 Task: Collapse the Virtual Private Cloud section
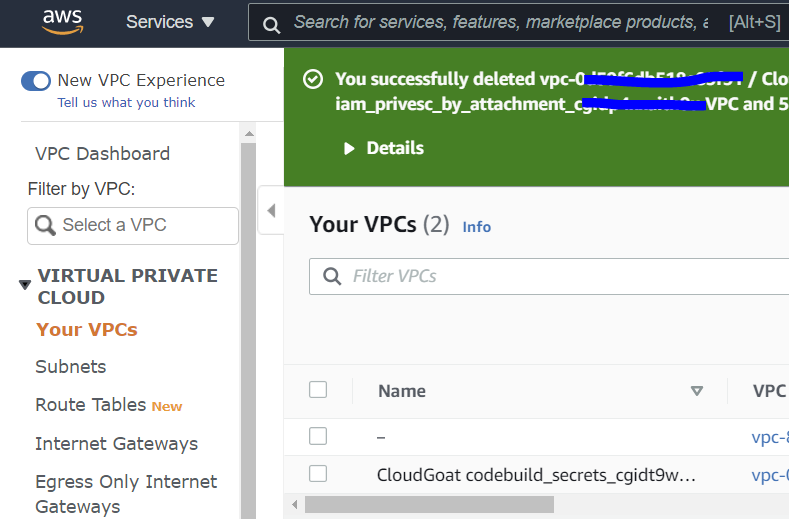click(x=25, y=285)
